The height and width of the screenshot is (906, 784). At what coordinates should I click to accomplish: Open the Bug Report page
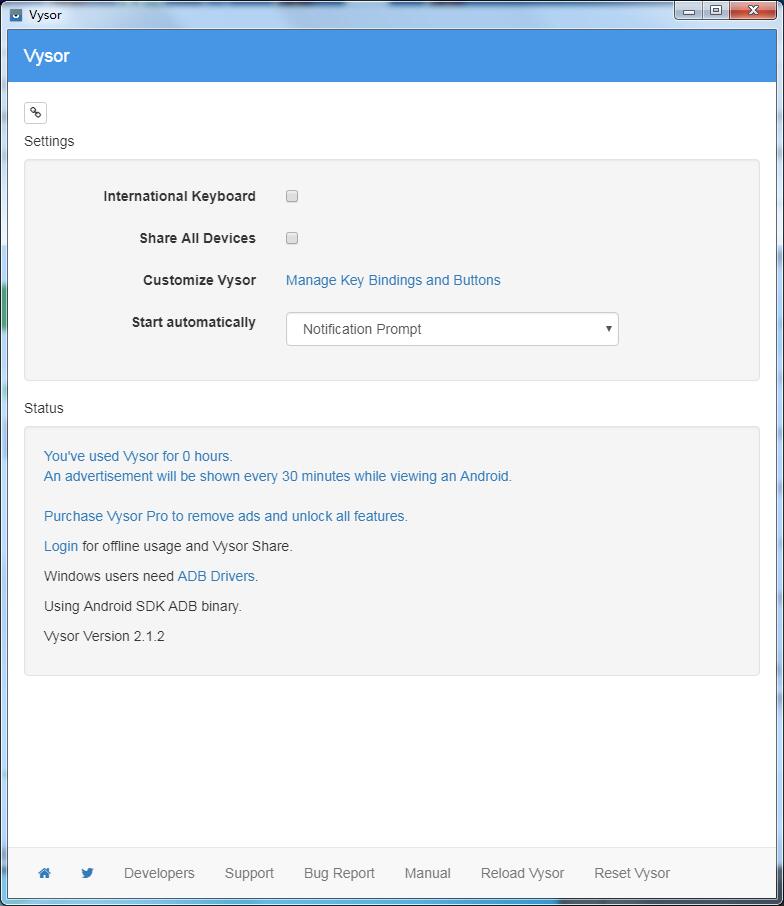pyautogui.click(x=339, y=873)
